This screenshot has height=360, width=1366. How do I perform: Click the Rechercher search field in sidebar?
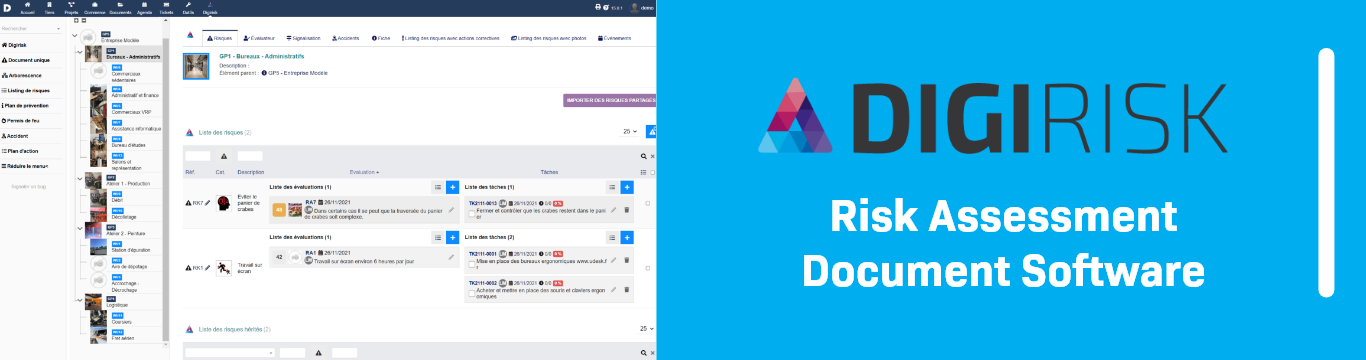point(31,29)
